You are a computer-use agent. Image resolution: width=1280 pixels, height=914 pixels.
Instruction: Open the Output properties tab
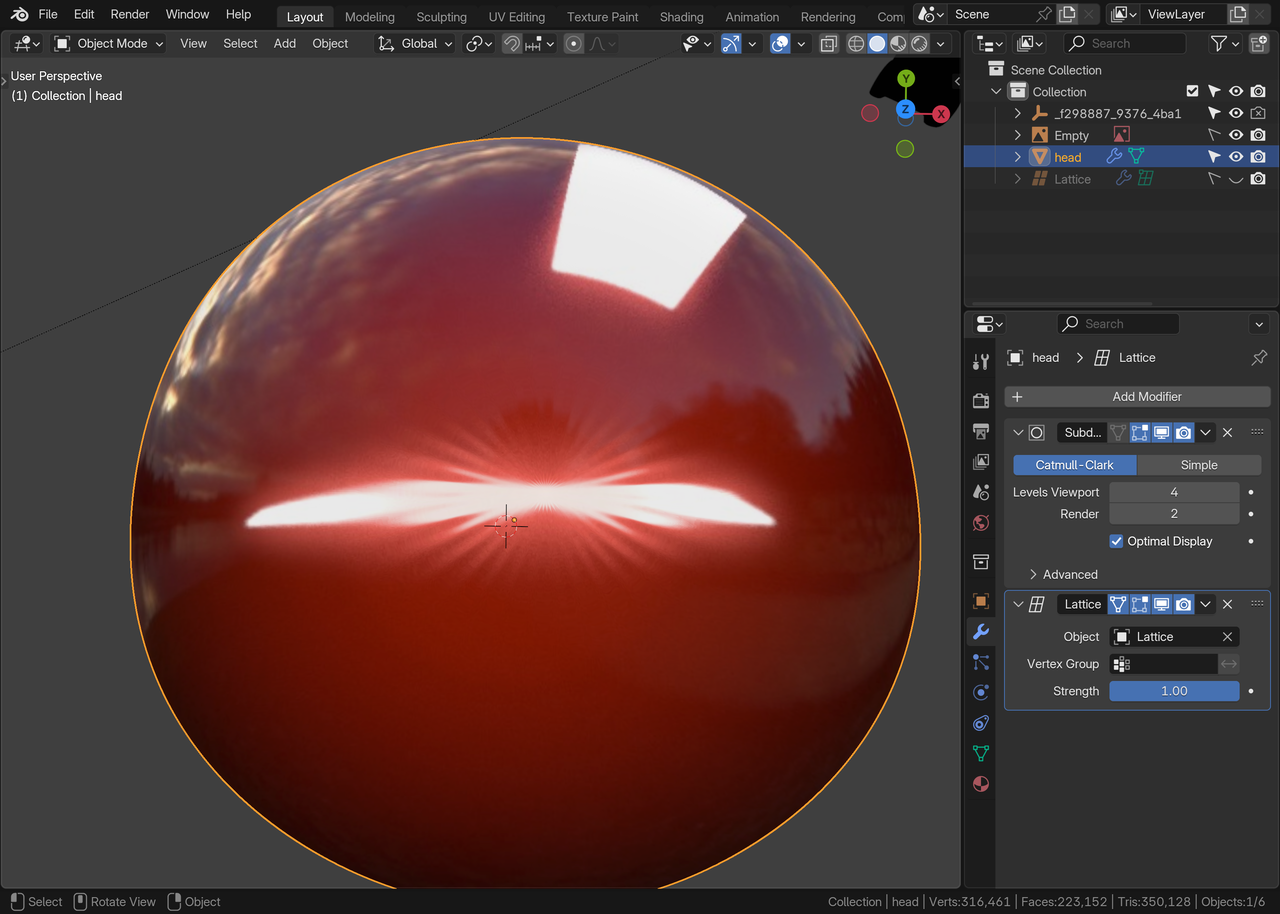981,431
